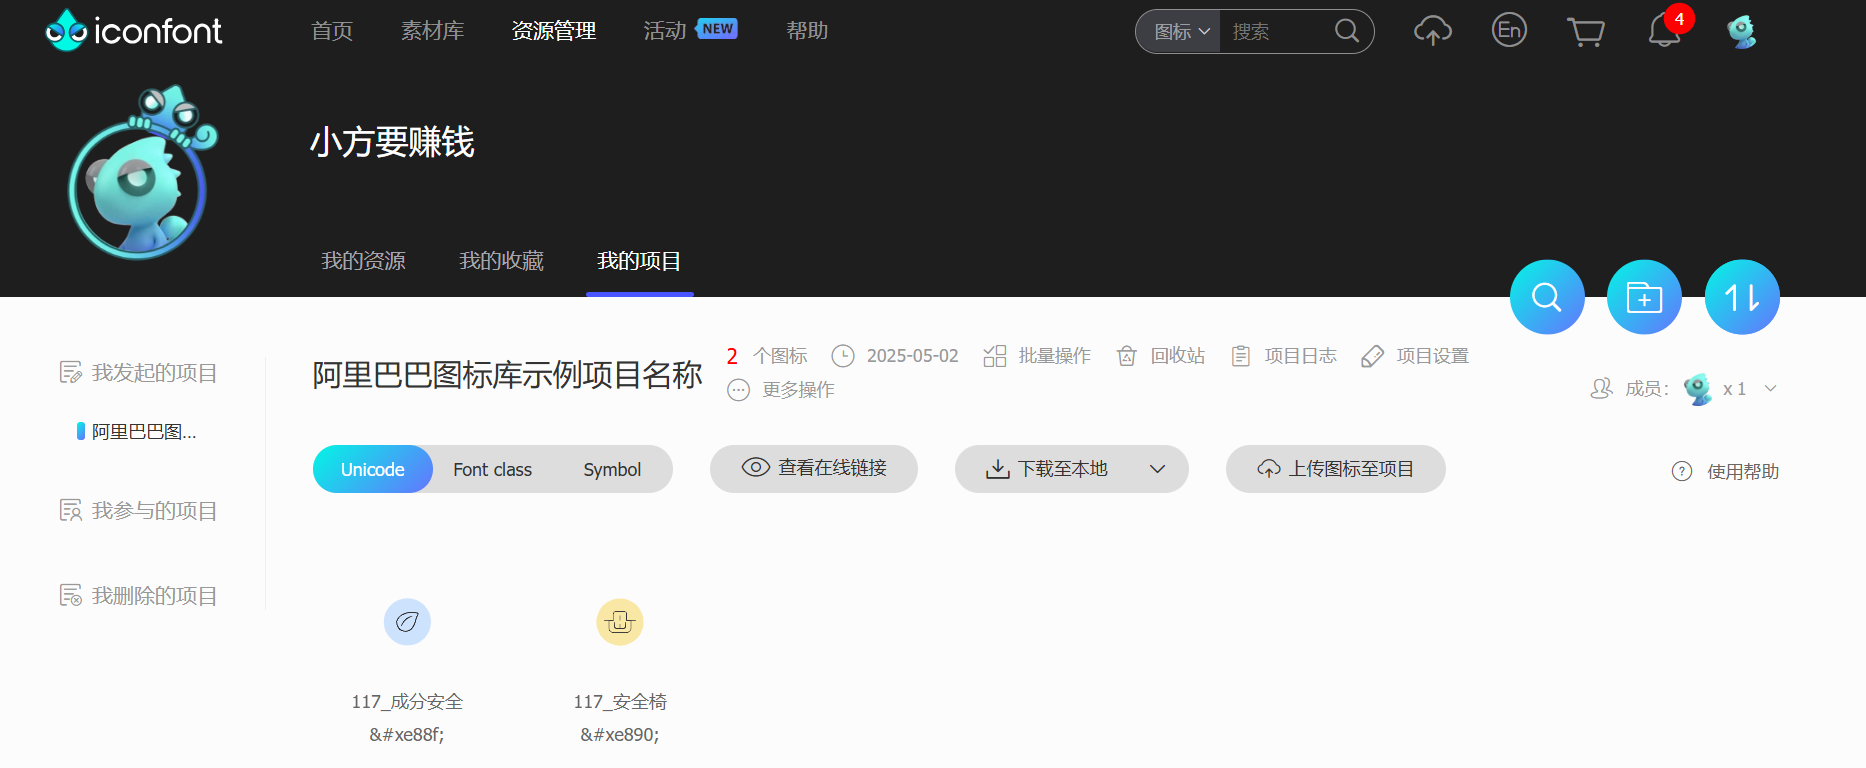Click the &#xe890; unicode text
1866x768 pixels.
pos(620,735)
